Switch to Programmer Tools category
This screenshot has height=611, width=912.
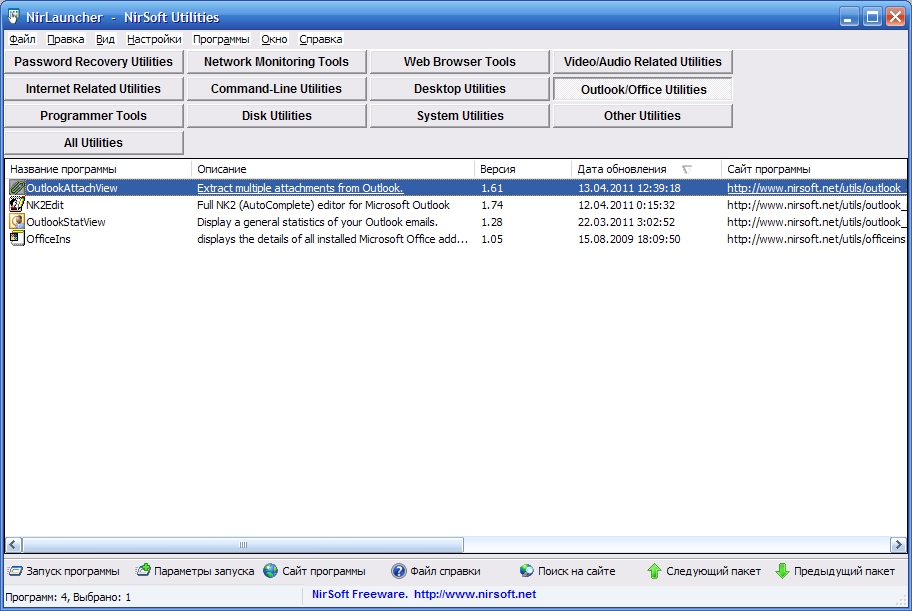click(x=94, y=116)
